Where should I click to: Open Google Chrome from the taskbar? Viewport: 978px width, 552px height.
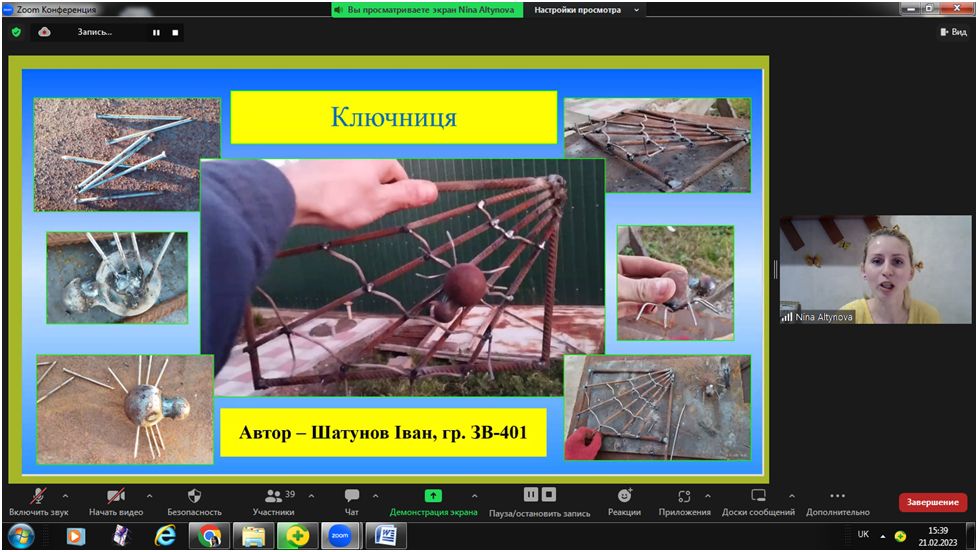tap(210, 536)
